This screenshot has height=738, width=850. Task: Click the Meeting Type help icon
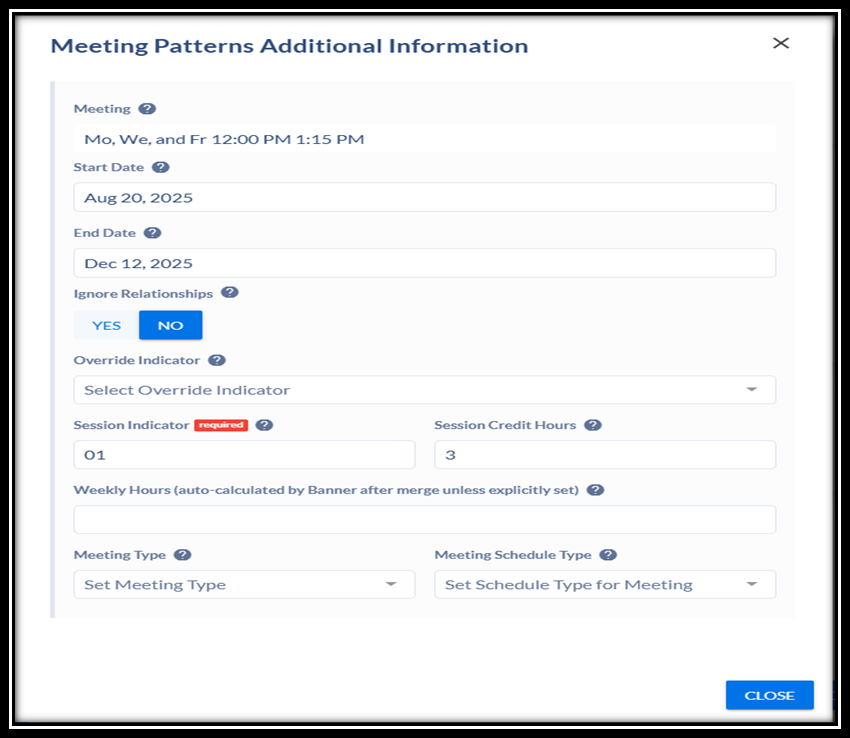tap(183, 555)
